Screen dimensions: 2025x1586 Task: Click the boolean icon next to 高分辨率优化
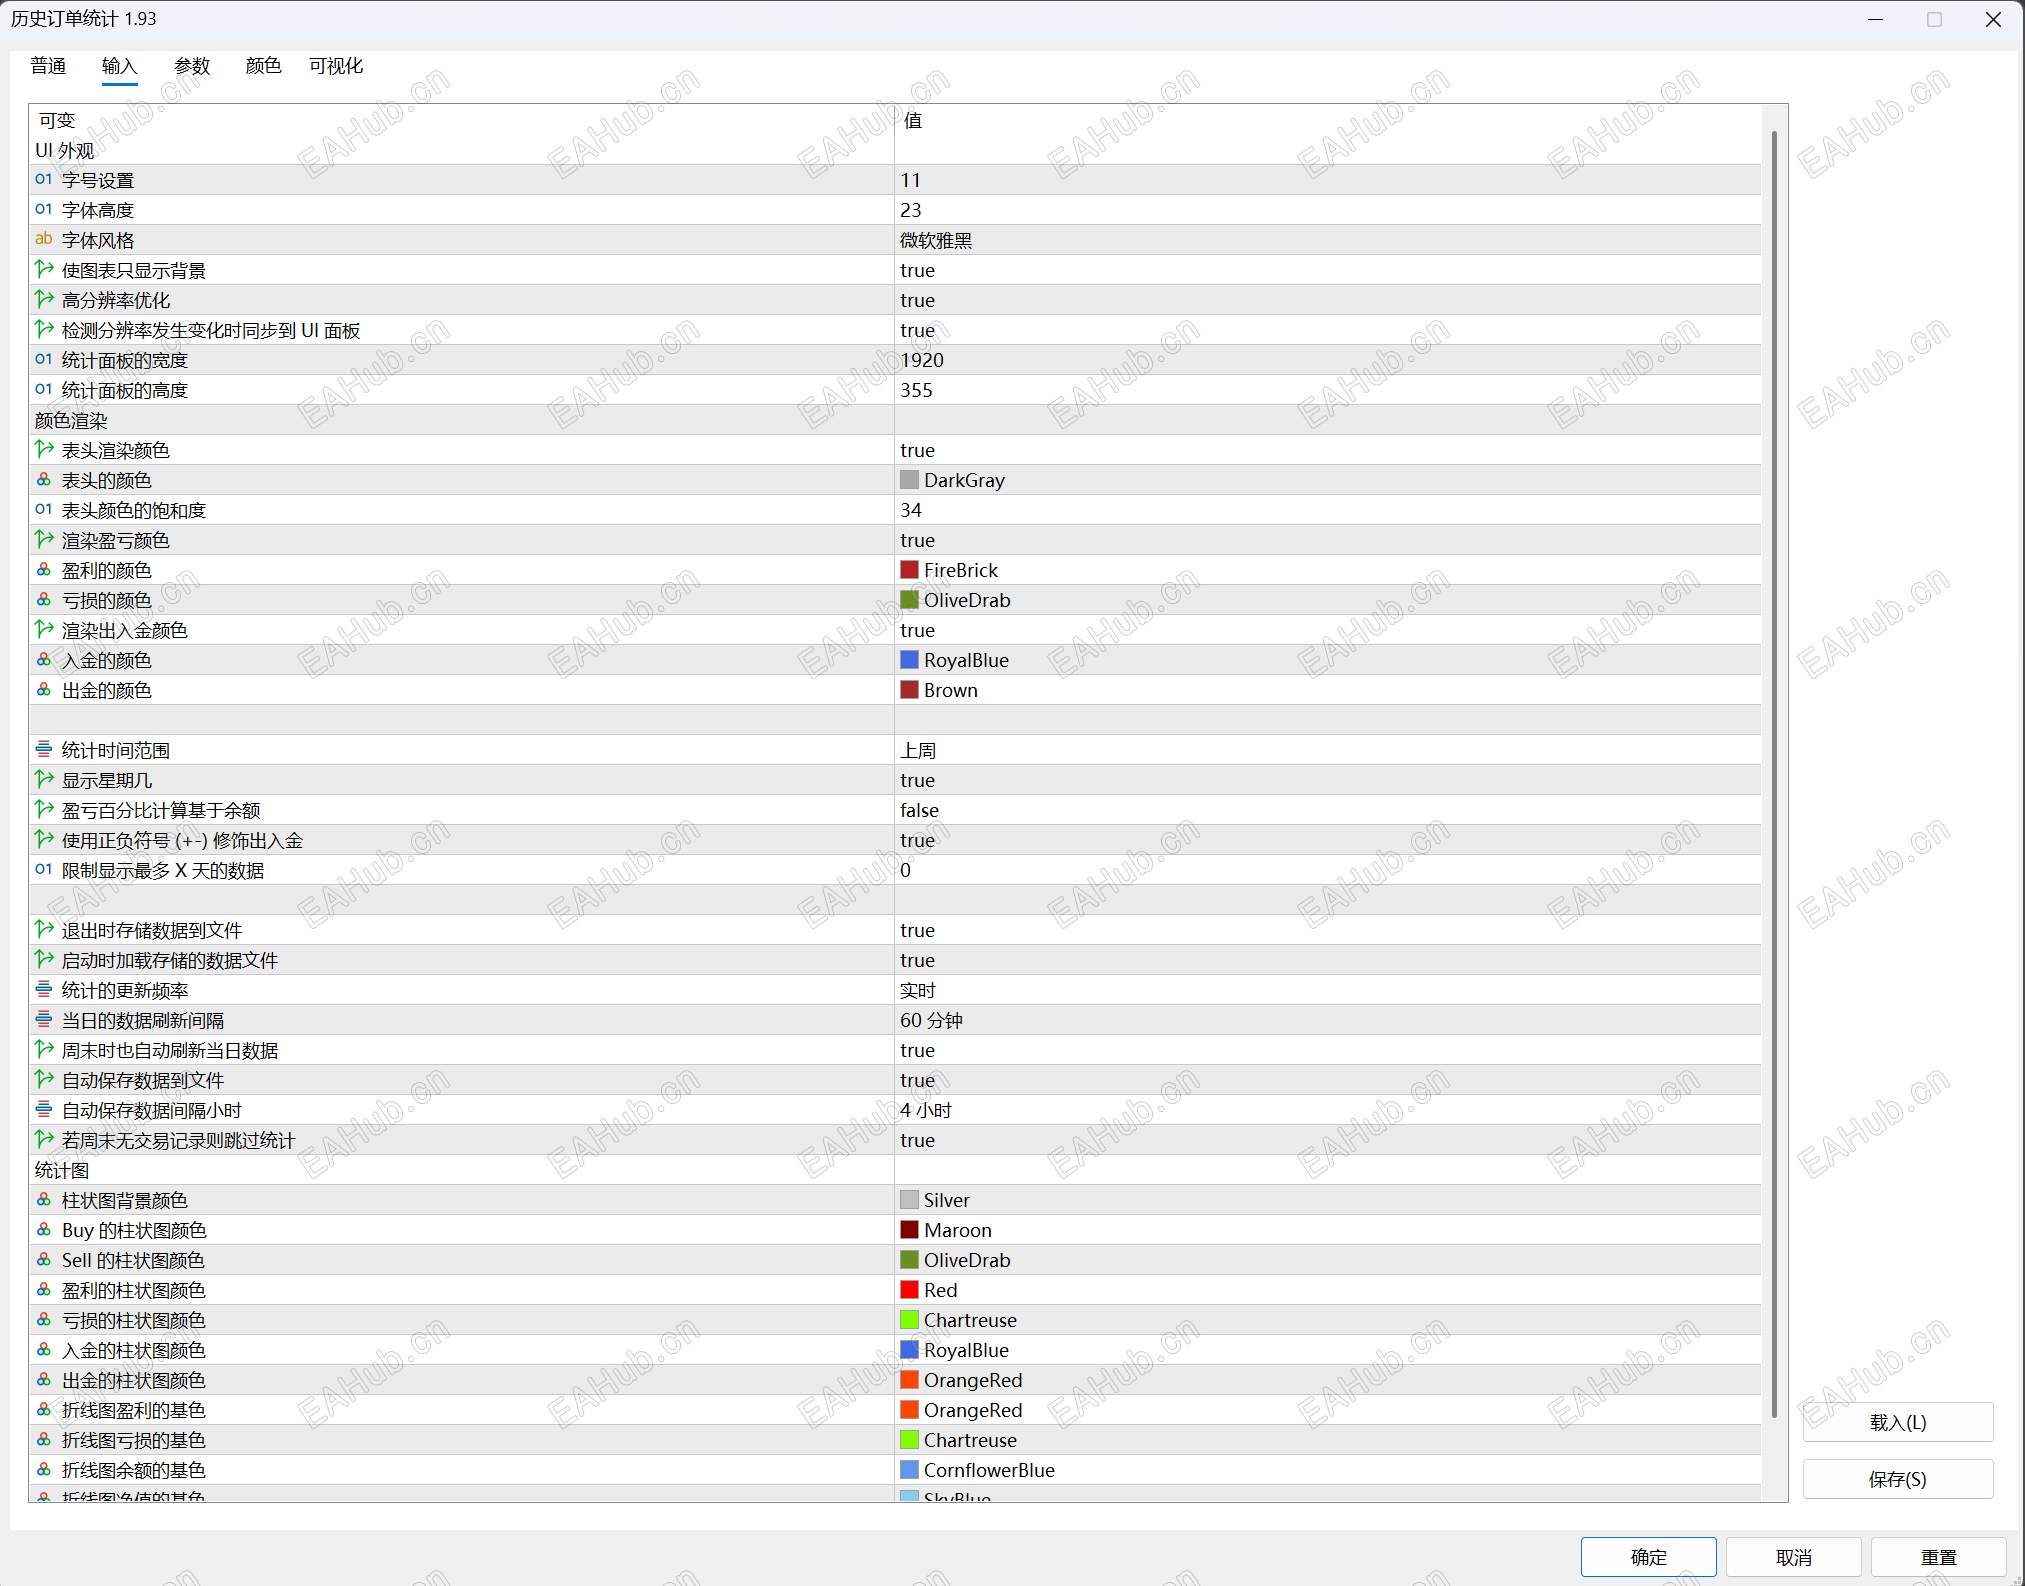[x=43, y=300]
